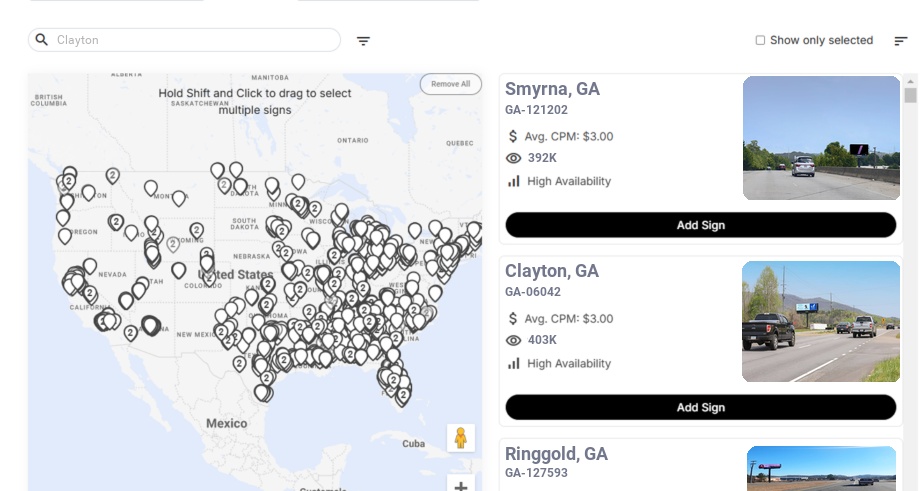Click the search magnifier icon
Viewport: 920px width, 491px height.
coord(42,40)
